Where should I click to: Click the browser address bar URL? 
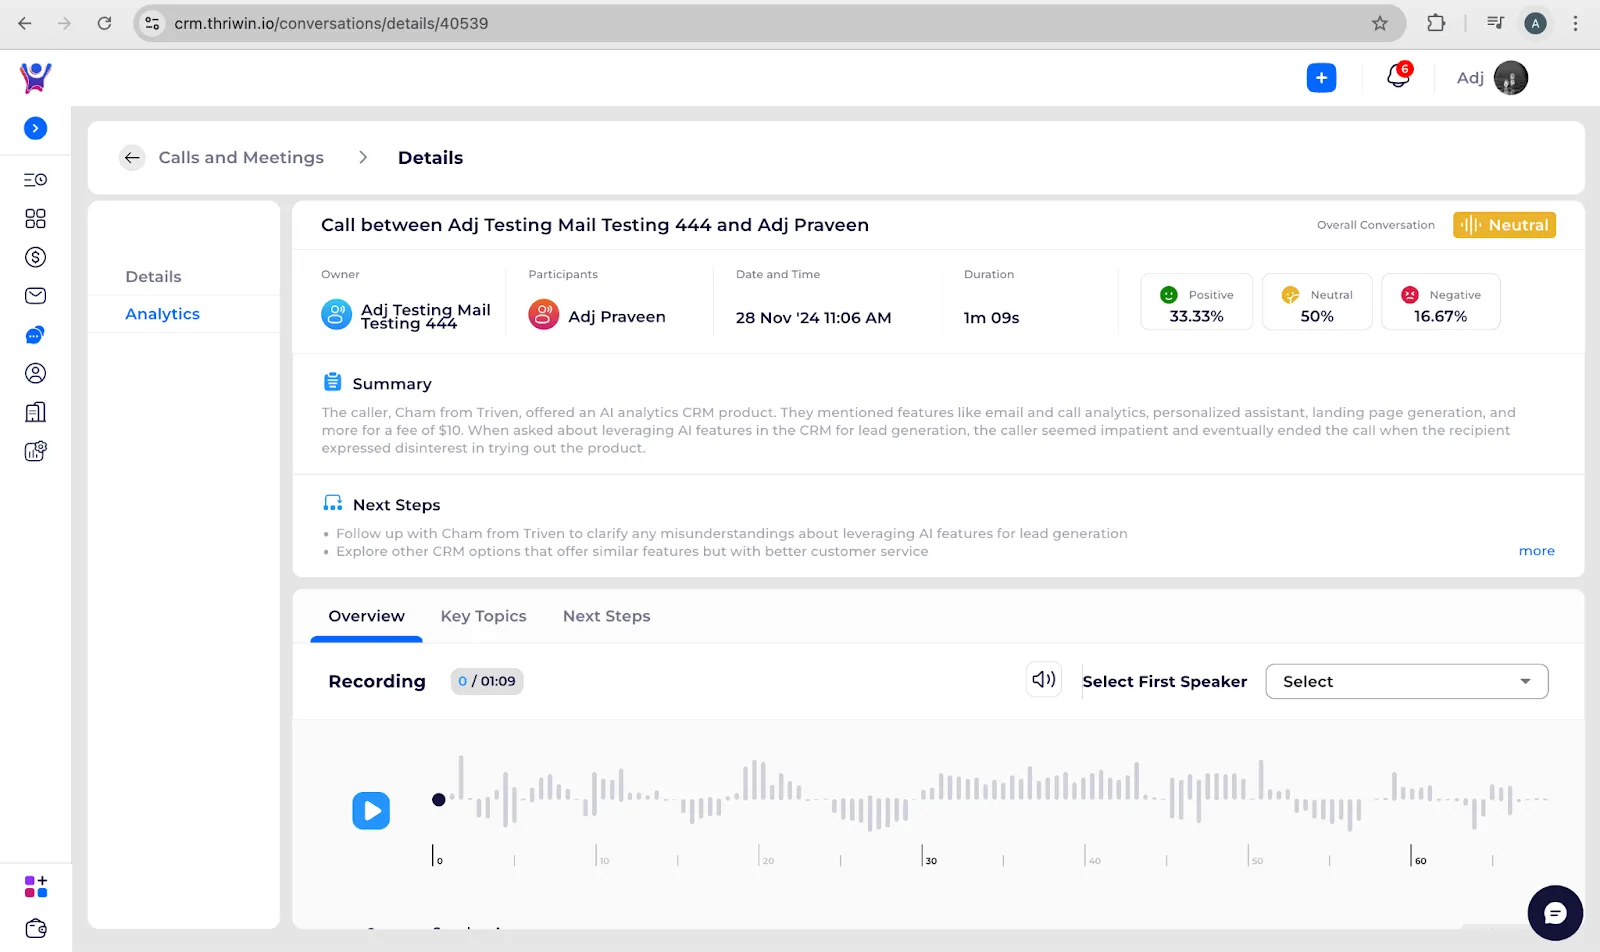331,23
